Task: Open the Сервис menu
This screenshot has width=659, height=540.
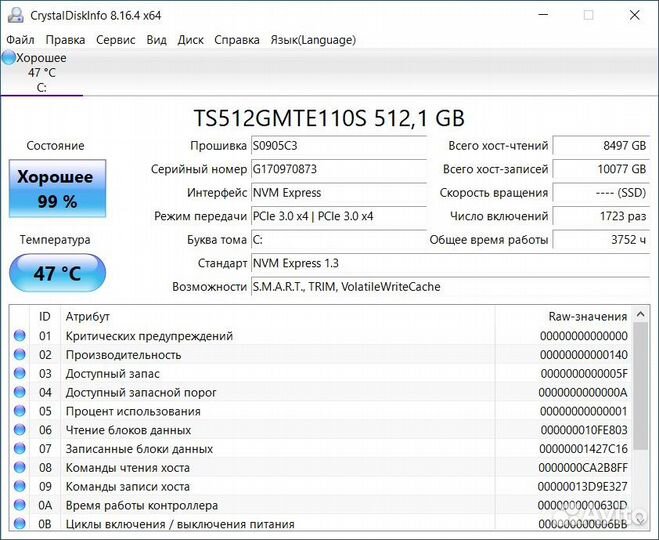Action: pyautogui.click(x=116, y=40)
